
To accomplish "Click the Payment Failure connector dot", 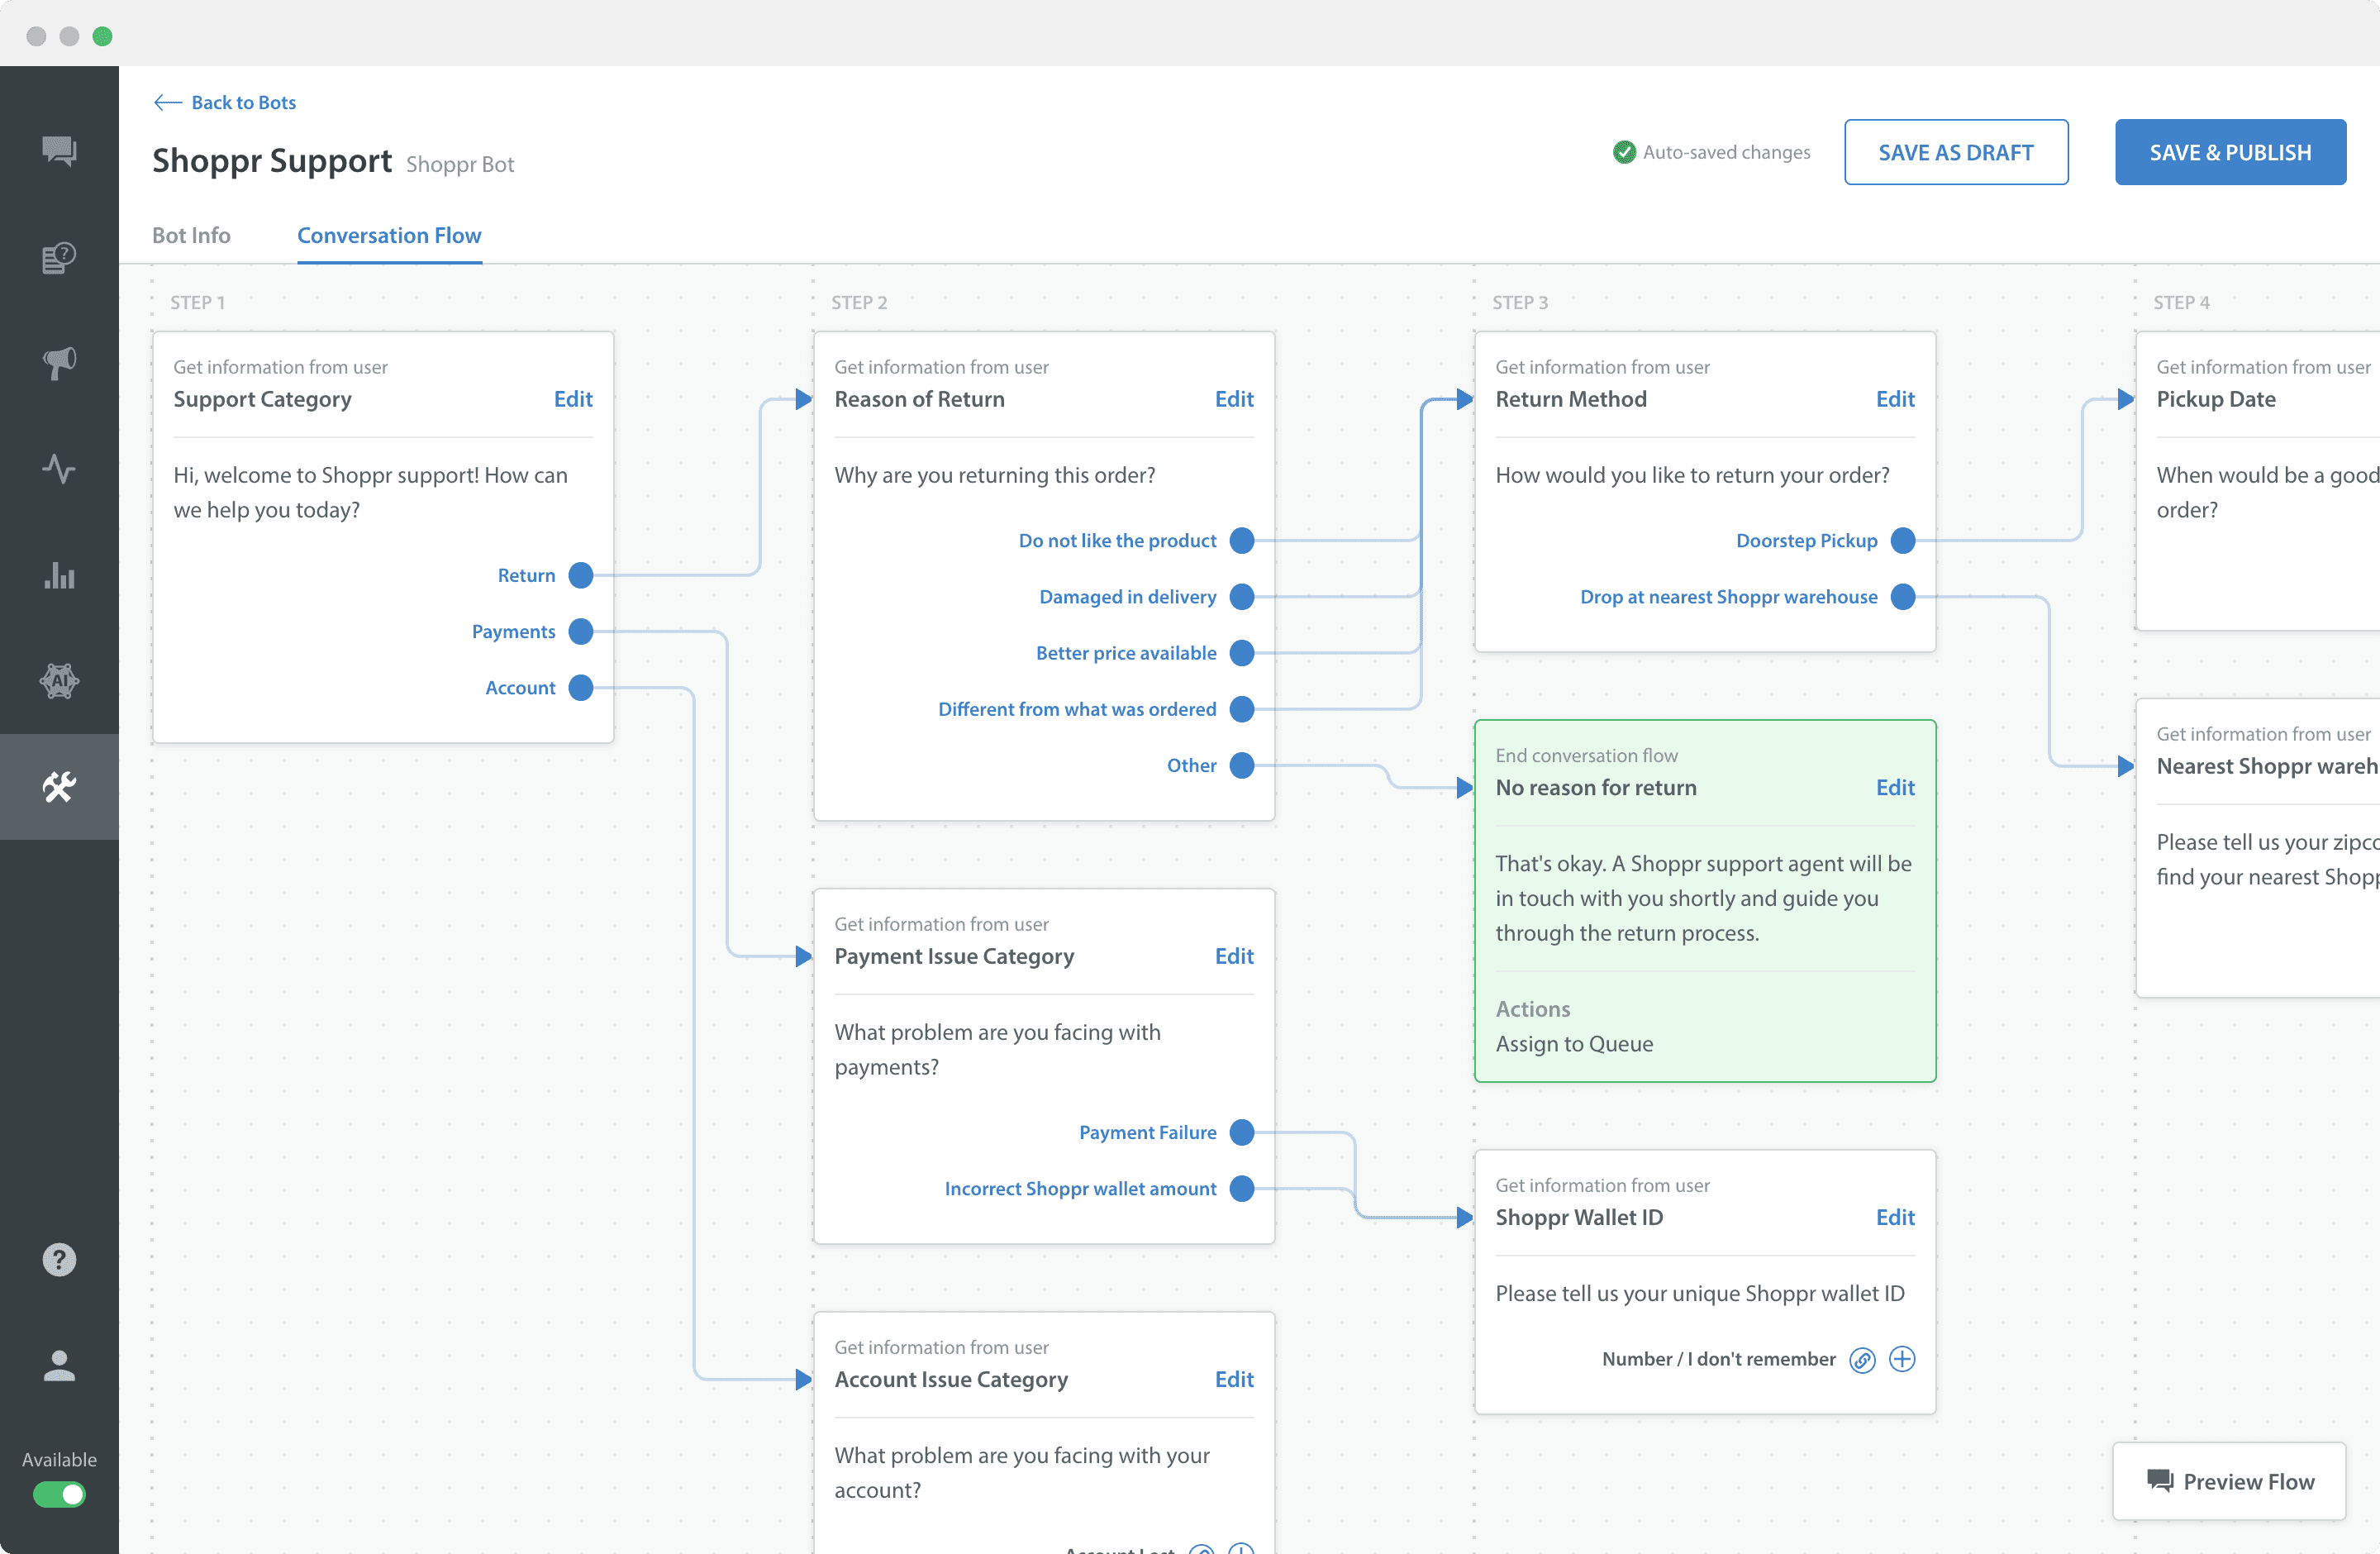I will (1242, 1132).
